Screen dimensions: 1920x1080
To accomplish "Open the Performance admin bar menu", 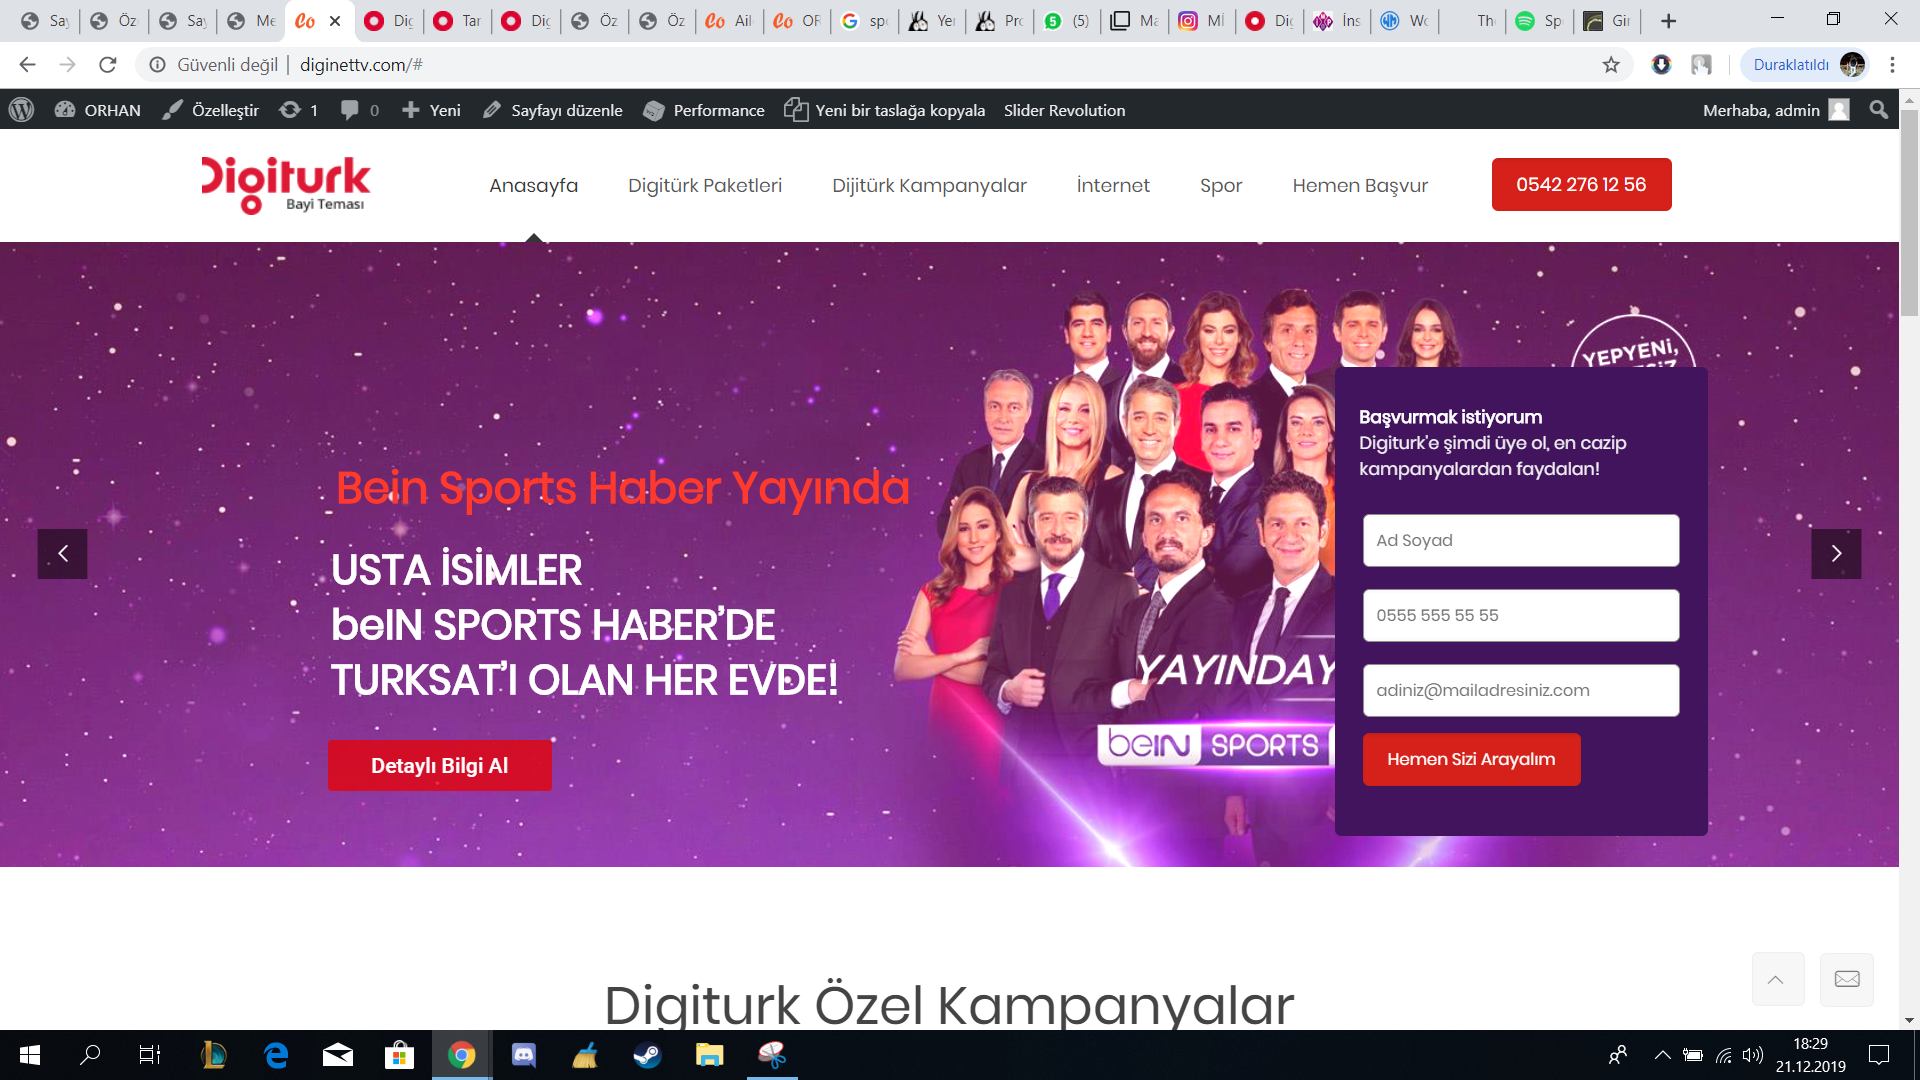I will click(x=704, y=110).
